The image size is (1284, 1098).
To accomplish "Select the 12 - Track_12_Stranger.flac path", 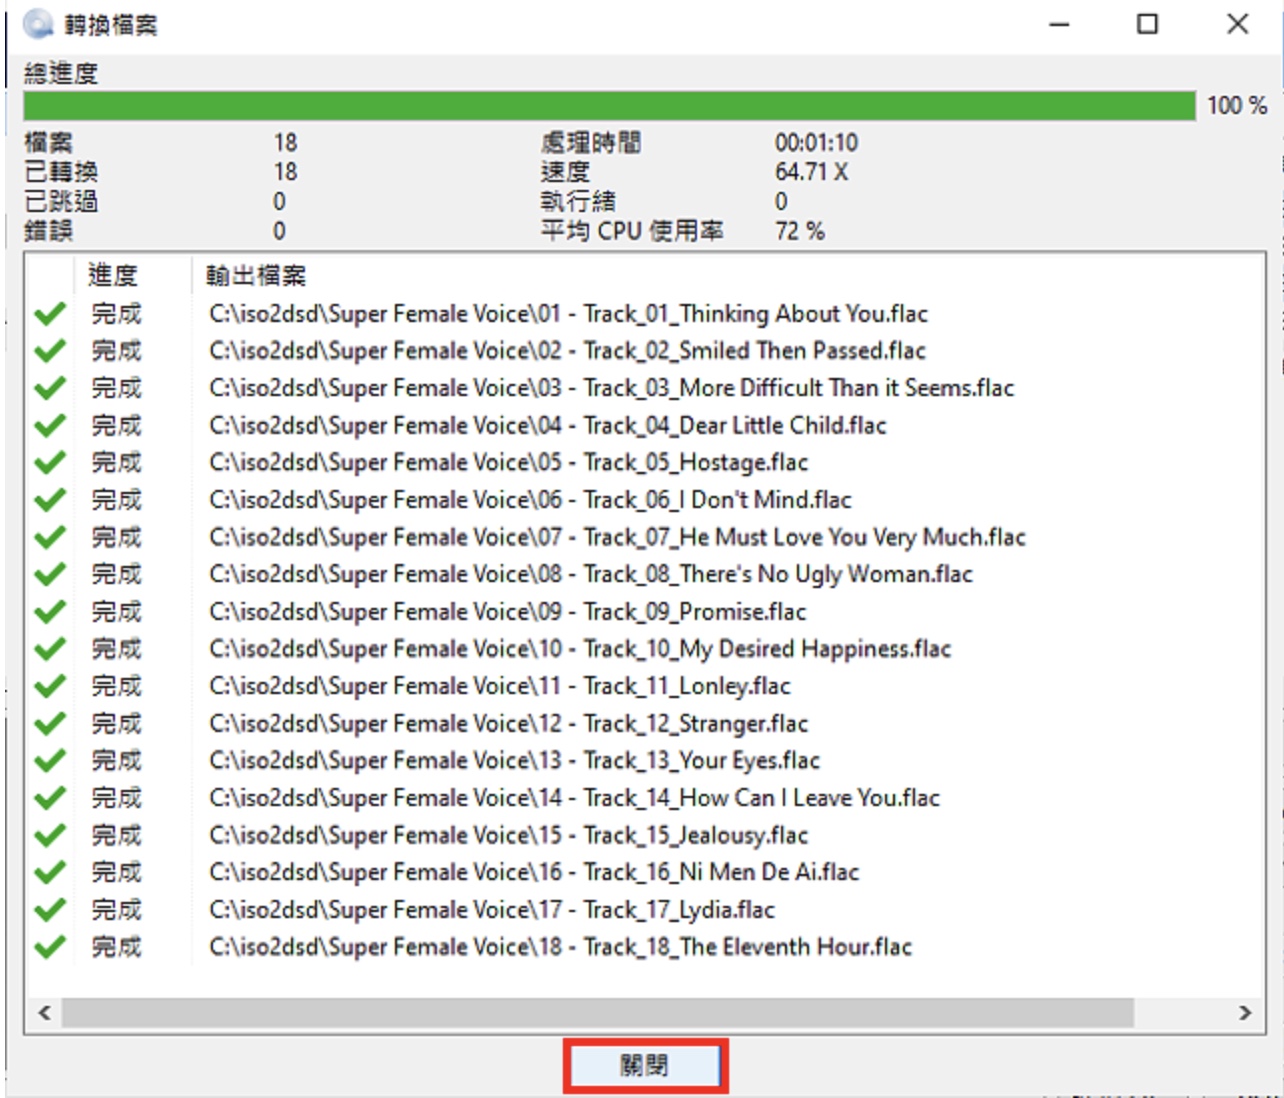I will (508, 724).
